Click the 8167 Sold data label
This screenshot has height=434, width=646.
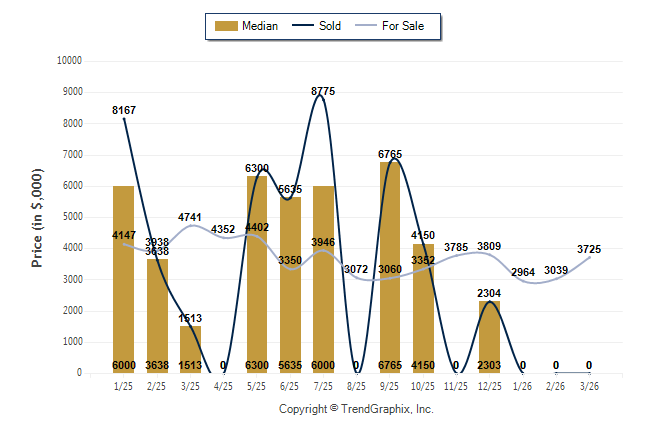[123, 110]
